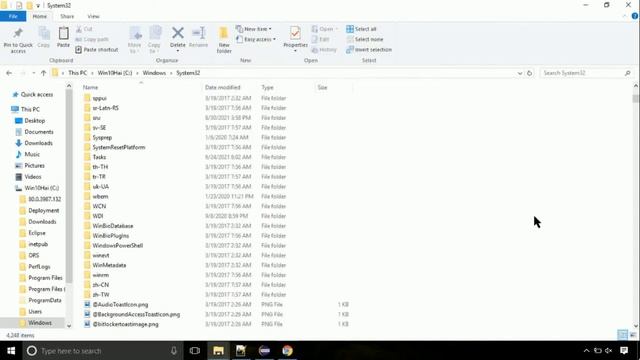Click the Paste ribbon icon

point(63,33)
